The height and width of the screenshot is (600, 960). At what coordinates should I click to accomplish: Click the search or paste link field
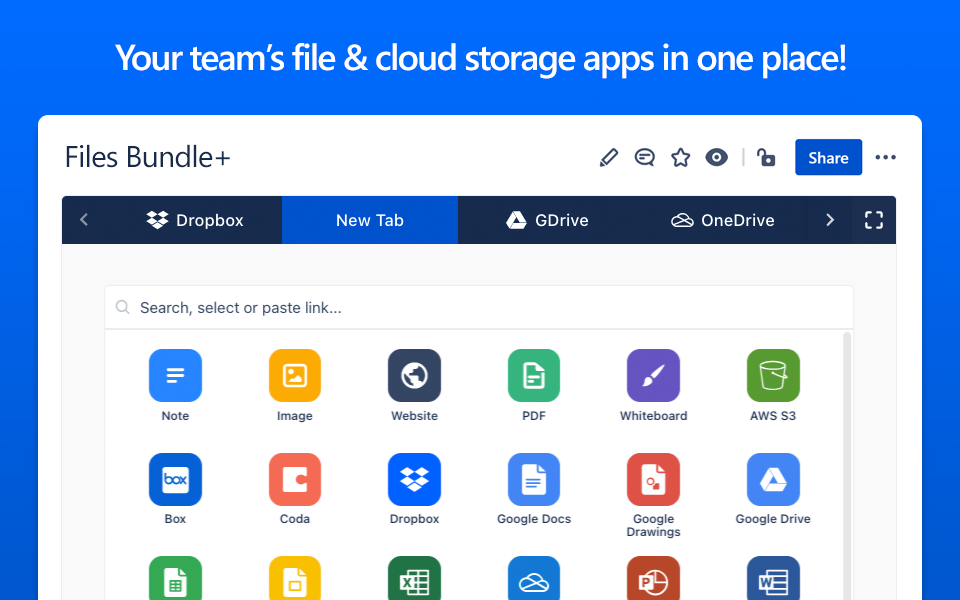point(479,307)
